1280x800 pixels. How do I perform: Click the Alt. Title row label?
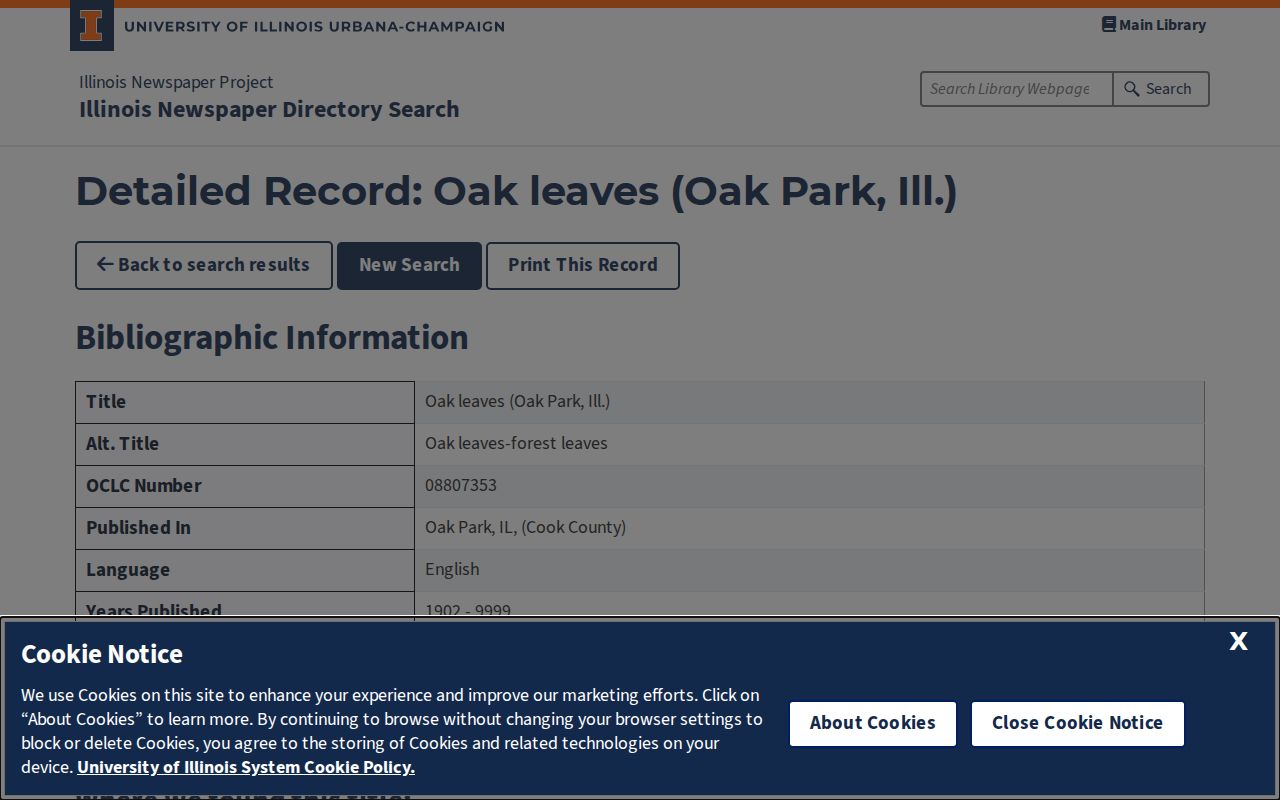point(122,444)
